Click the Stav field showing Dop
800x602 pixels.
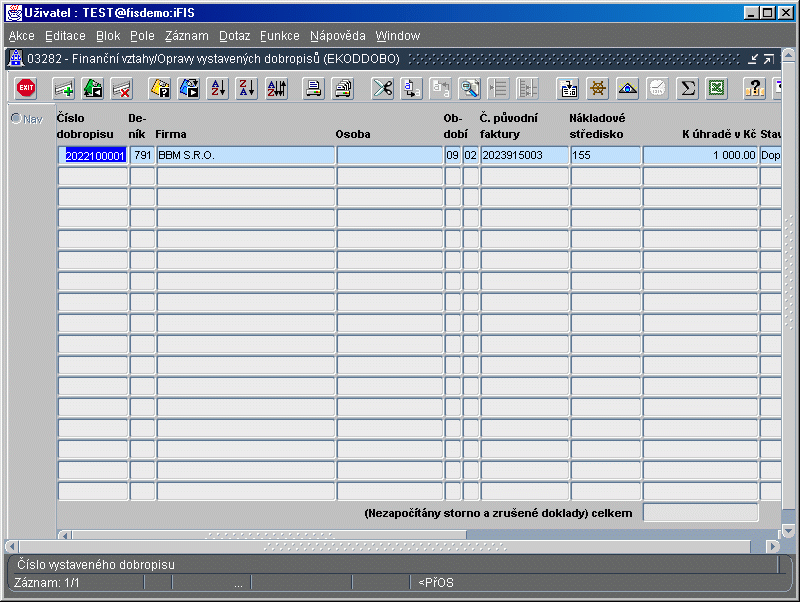(770, 155)
